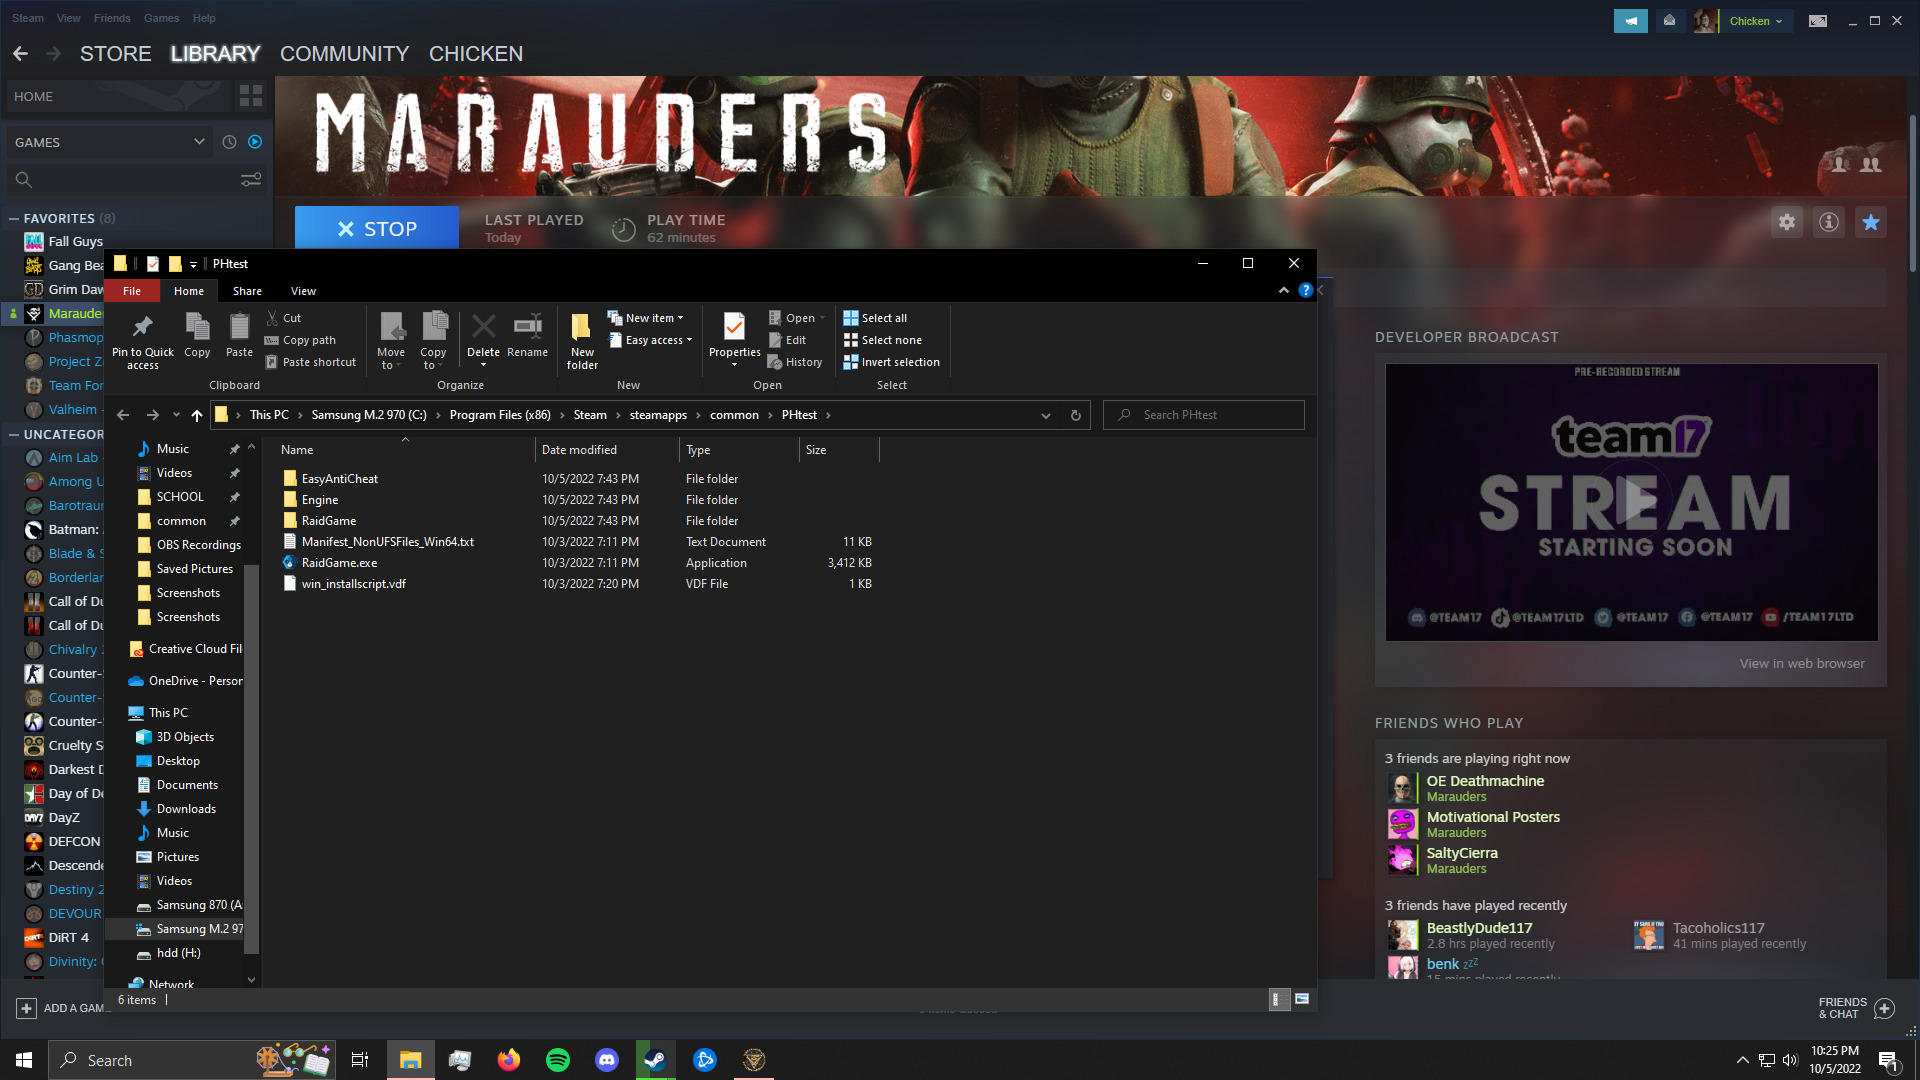Click the Pin to Quick access icon
Viewport: 1920px width, 1080px height.
142,327
